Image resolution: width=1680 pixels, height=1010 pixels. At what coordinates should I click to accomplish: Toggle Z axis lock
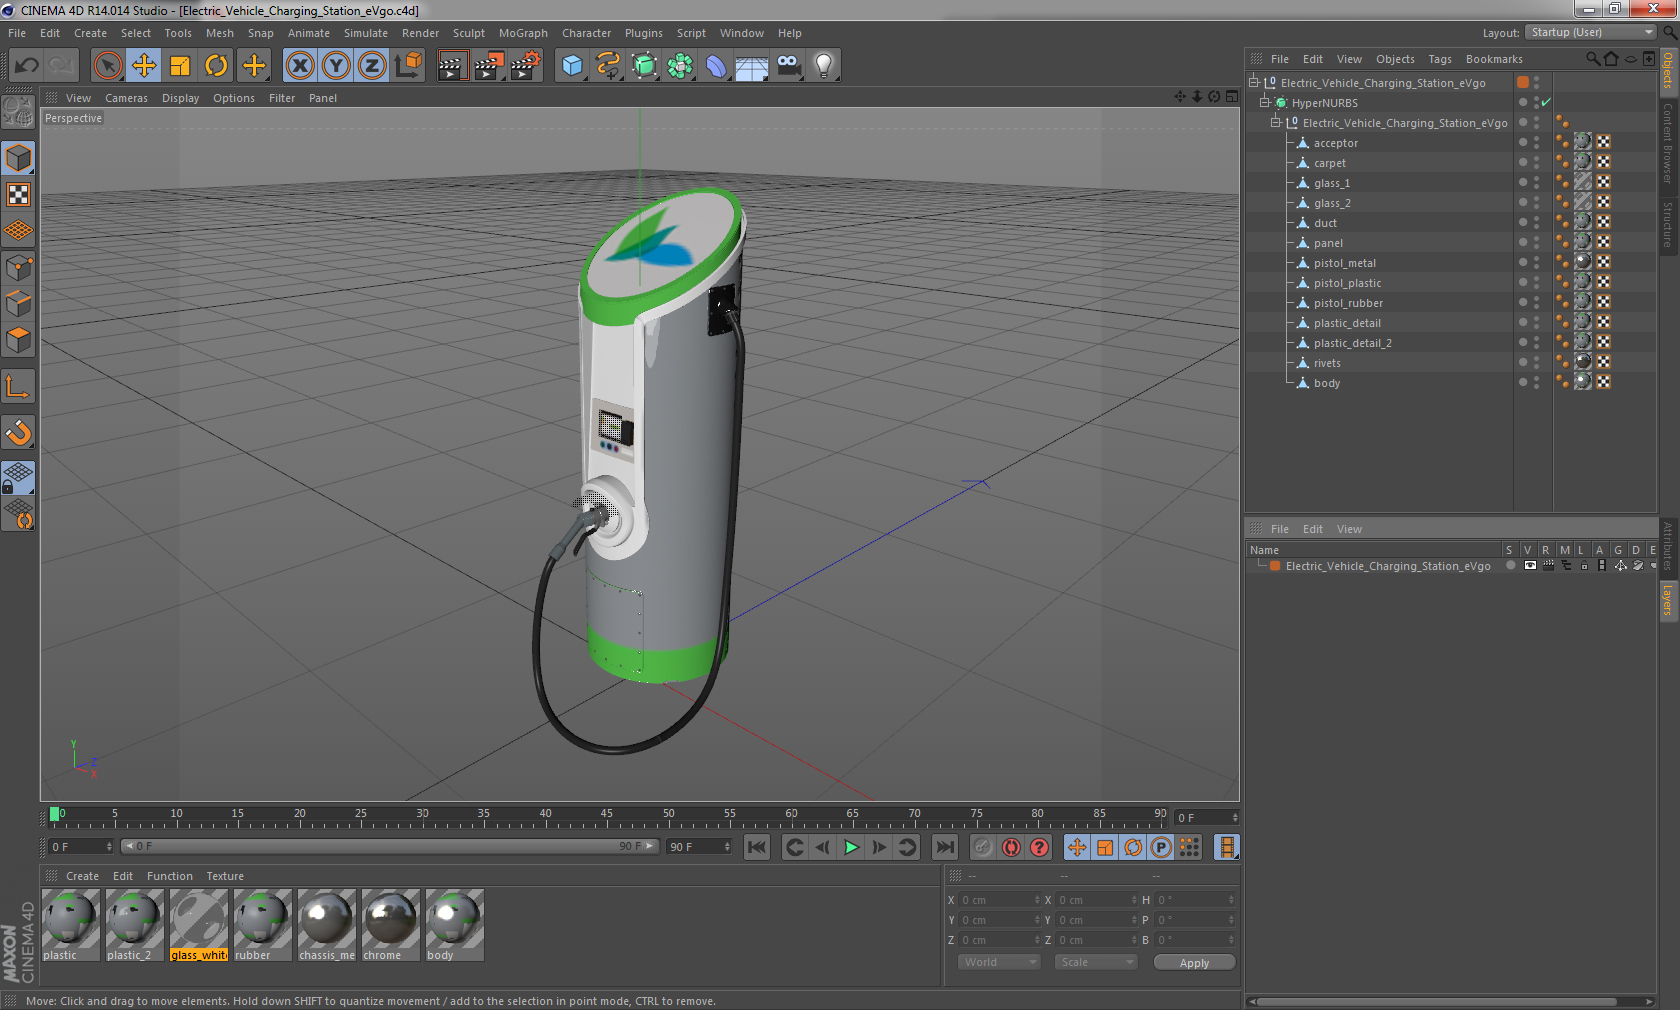point(372,66)
